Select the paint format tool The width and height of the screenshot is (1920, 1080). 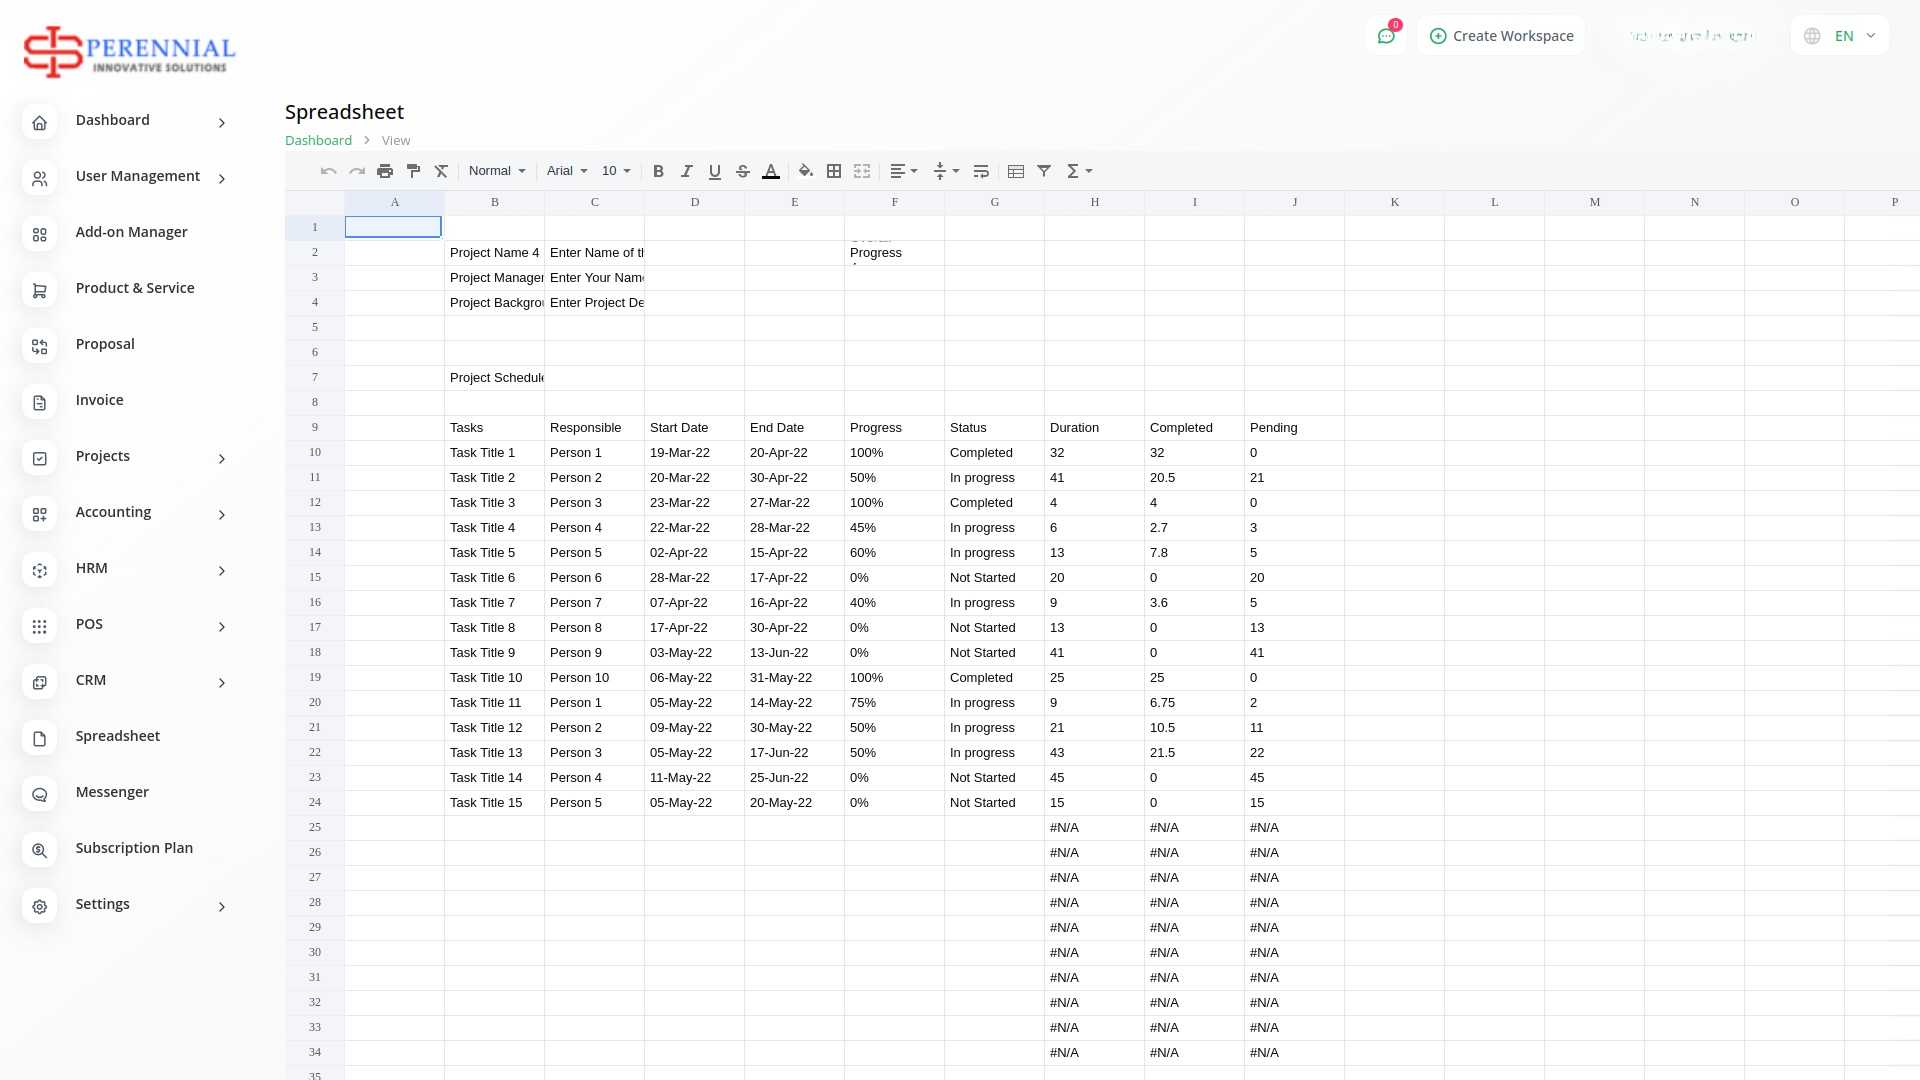click(x=413, y=171)
